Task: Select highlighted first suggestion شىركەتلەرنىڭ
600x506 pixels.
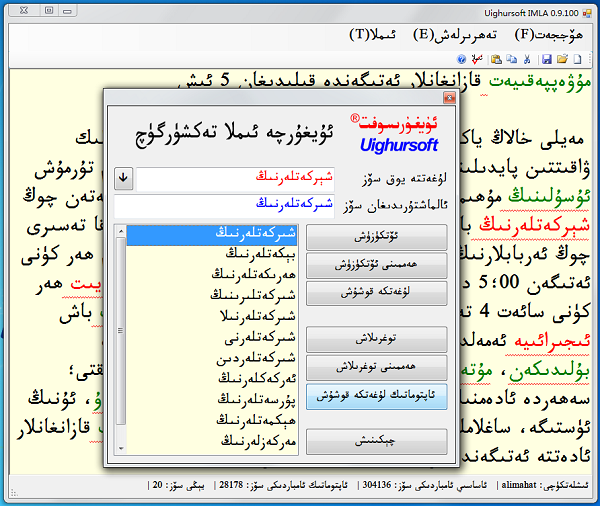Action: point(212,234)
